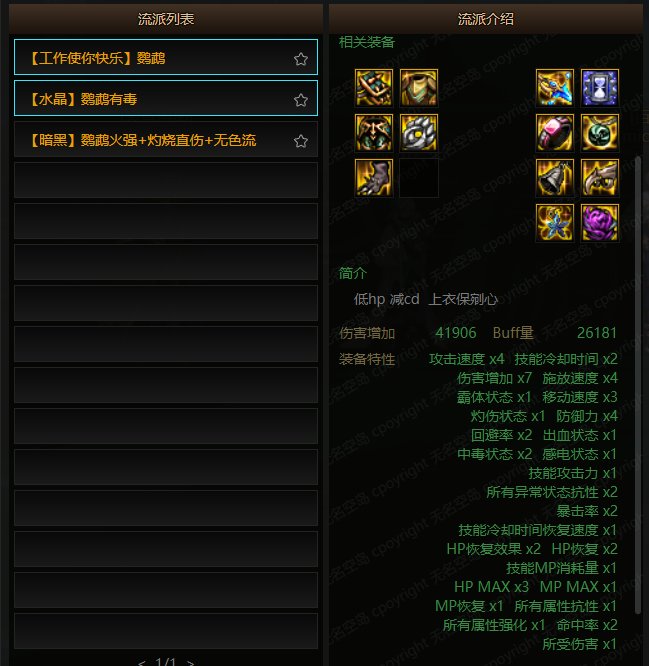
Task: Star the 【暗黑】鹦鹉火强 build
Action: click(301, 141)
